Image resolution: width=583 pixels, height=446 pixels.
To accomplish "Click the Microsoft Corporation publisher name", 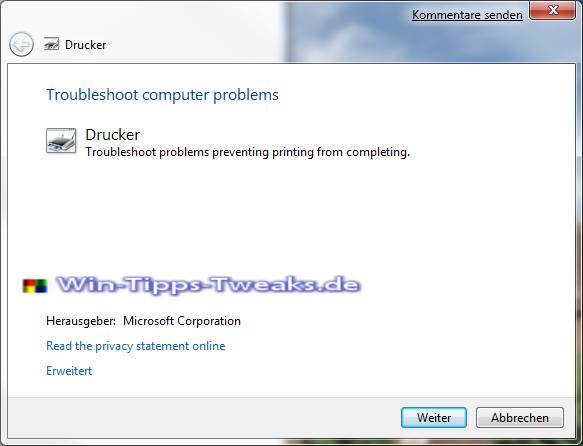I will [182, 321].
